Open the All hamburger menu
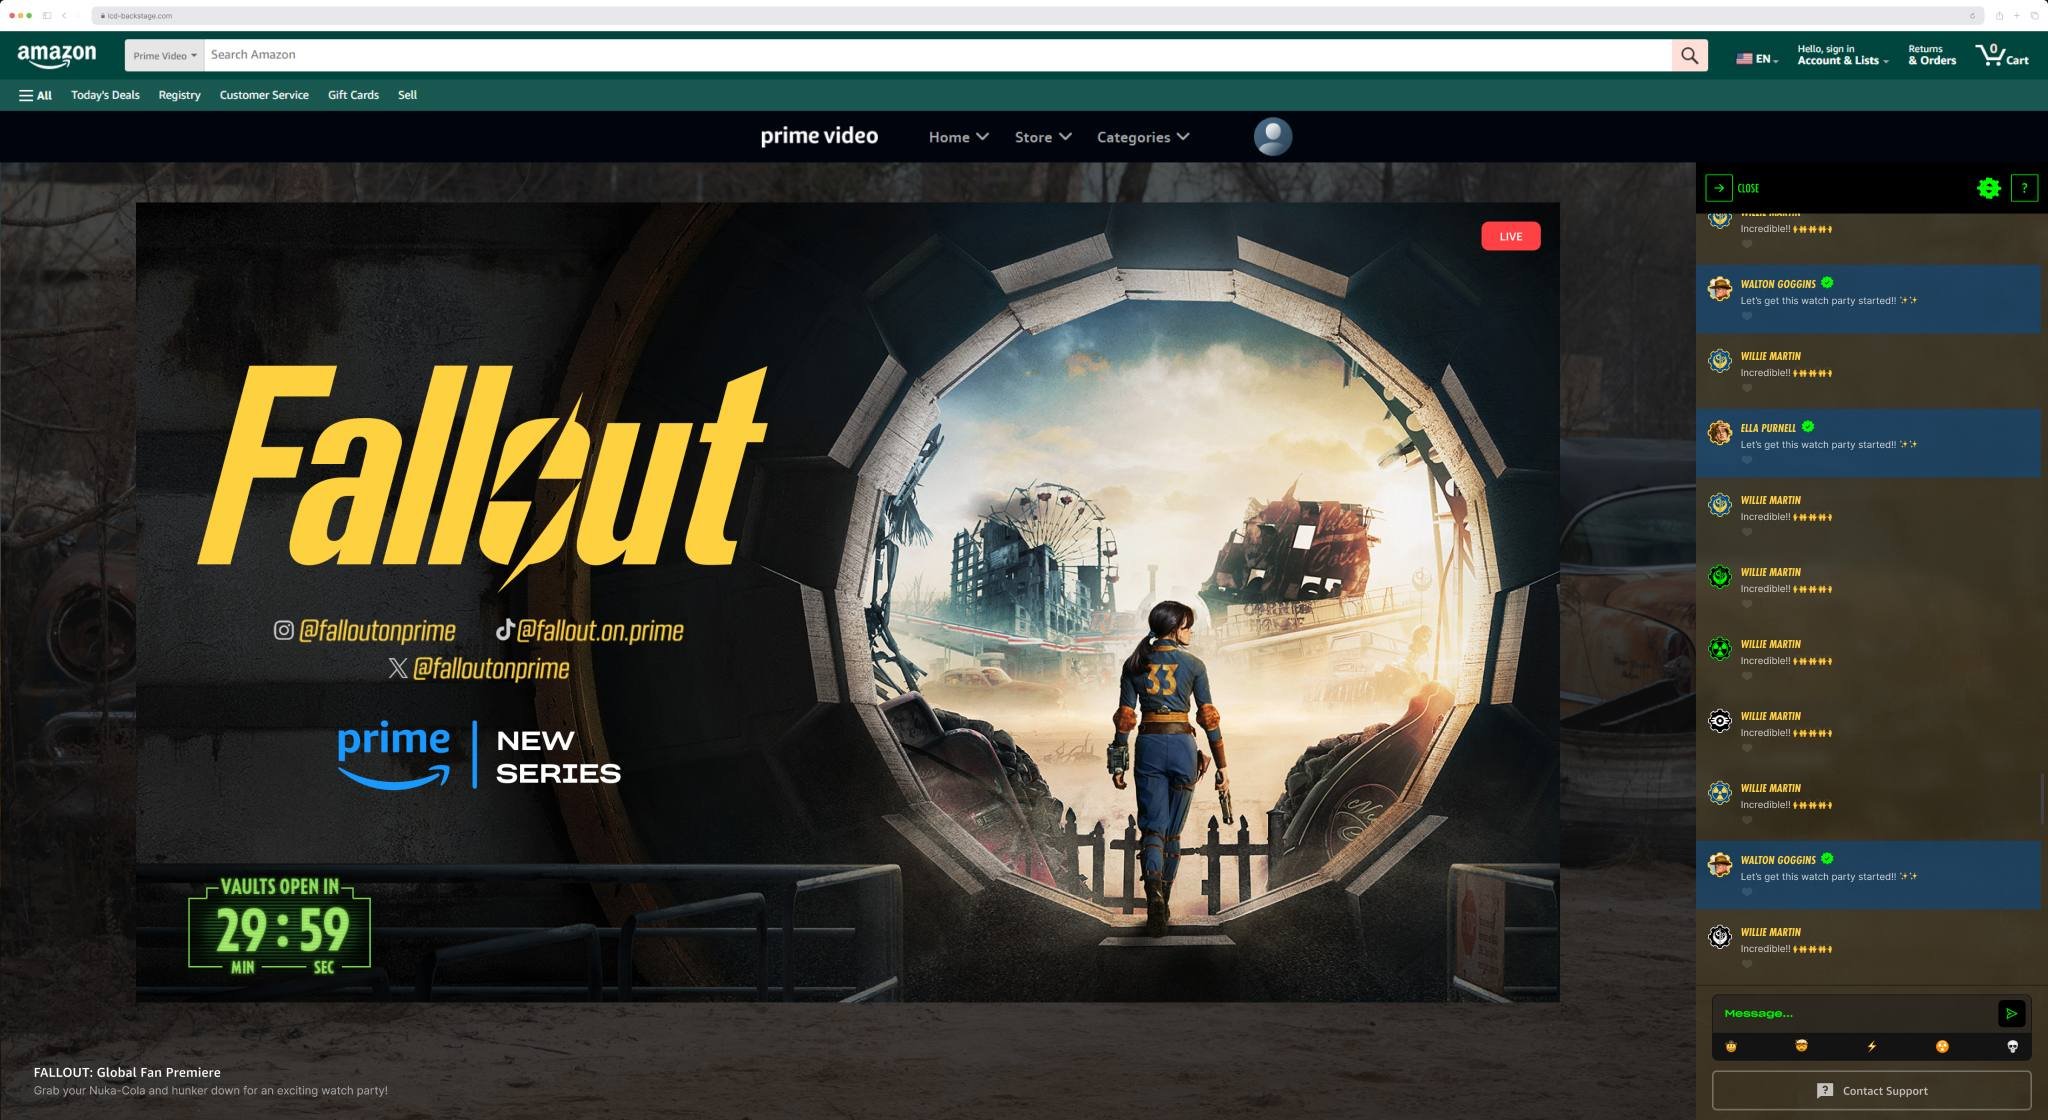 (x=35, y=95)
